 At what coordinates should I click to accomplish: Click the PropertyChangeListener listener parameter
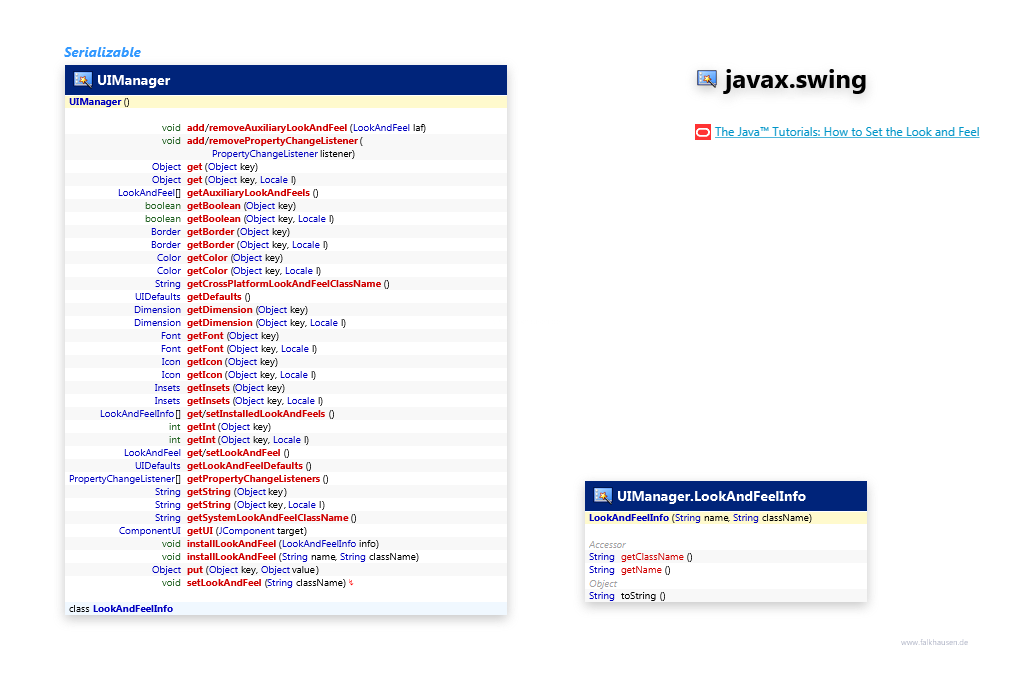point(283,154)
